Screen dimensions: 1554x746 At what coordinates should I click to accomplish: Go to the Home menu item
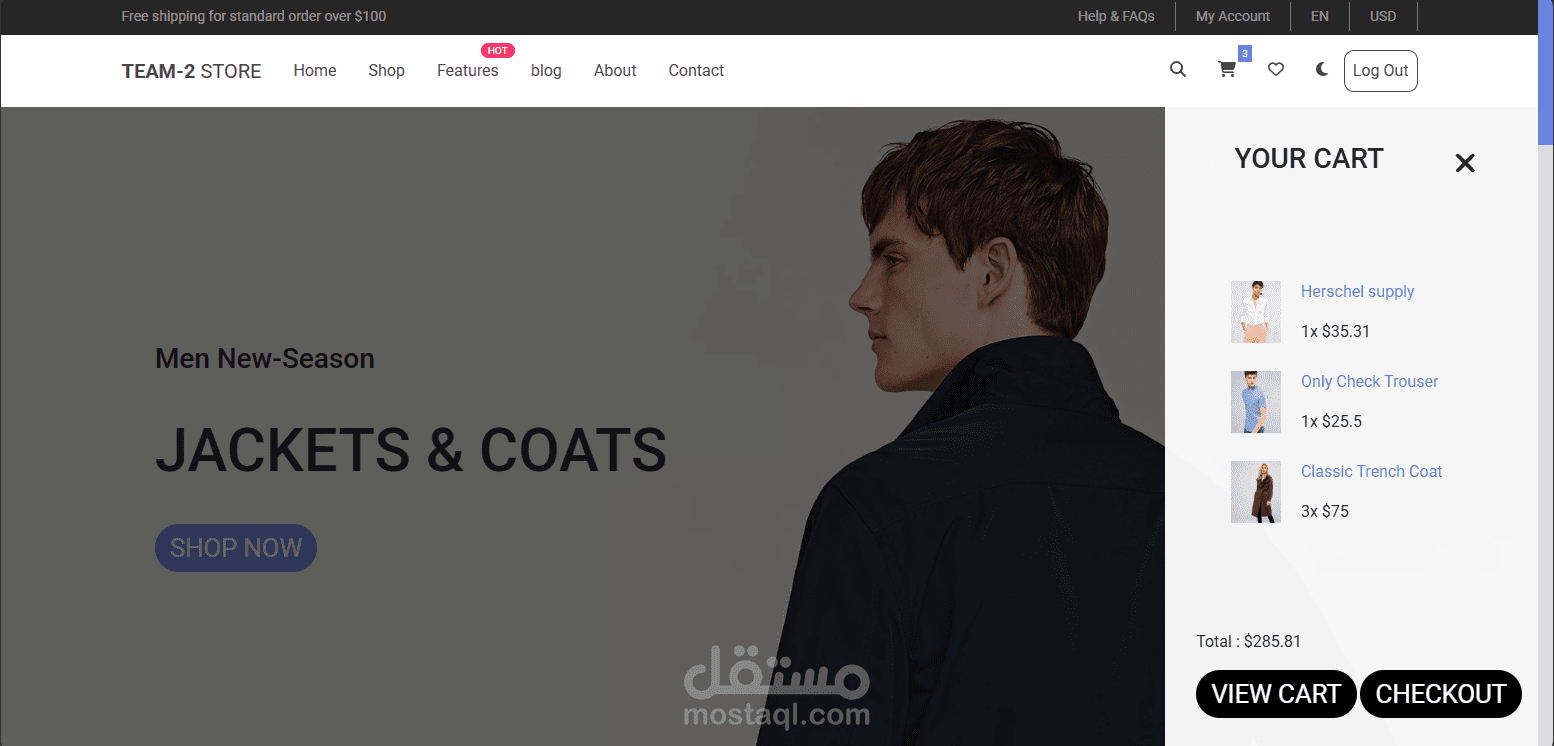pyautogui.click(x=315, y=71)
